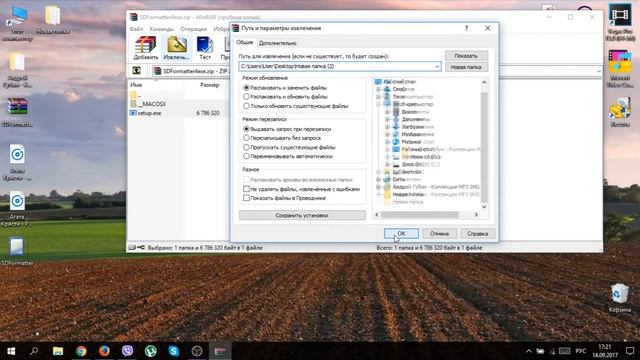Screen dimensions: 640x360
Task: Select 'Распаковать и заменить файлы' radio button
Action: [246, 88]
